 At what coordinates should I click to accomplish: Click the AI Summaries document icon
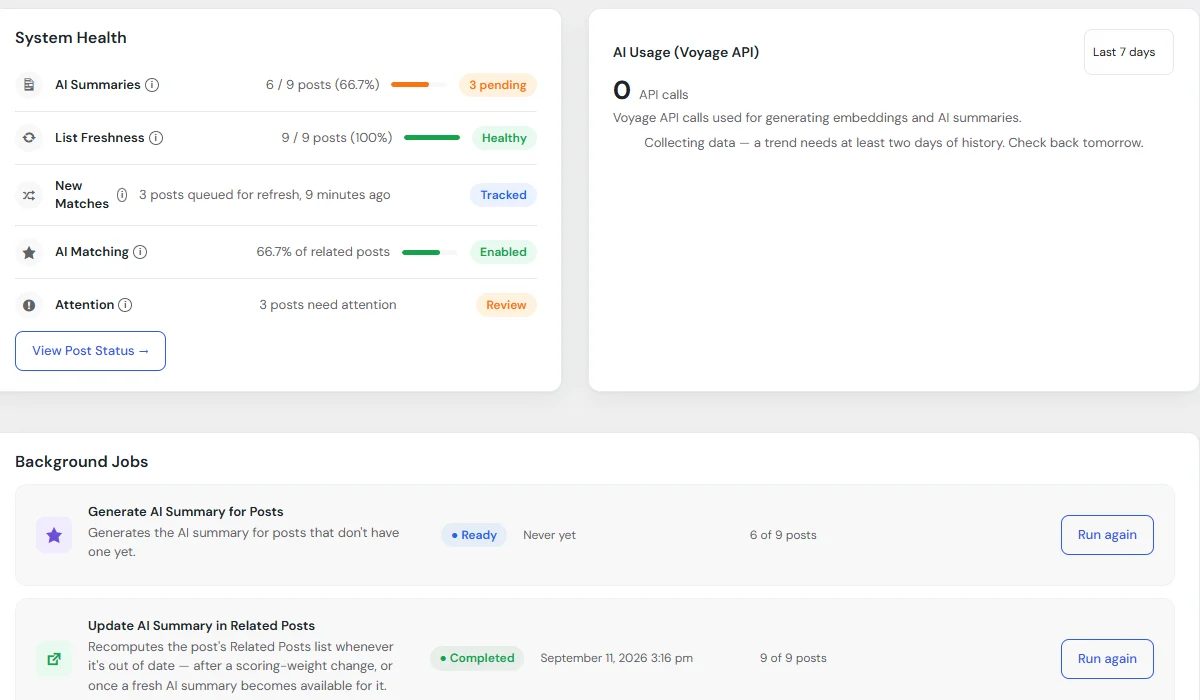(x=29, y=85)
